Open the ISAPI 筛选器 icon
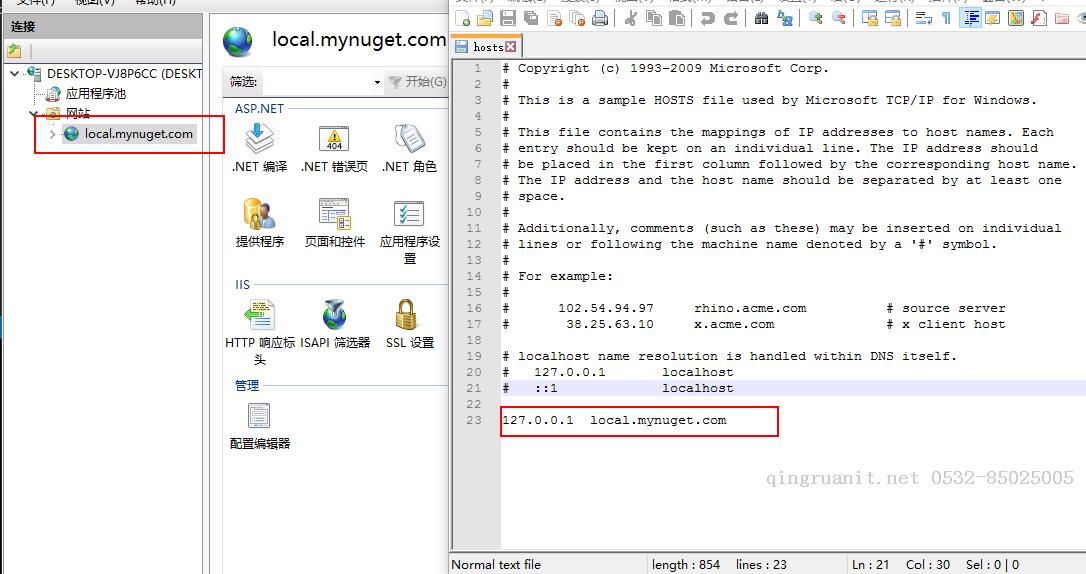1086x574 pixels. 335,316
